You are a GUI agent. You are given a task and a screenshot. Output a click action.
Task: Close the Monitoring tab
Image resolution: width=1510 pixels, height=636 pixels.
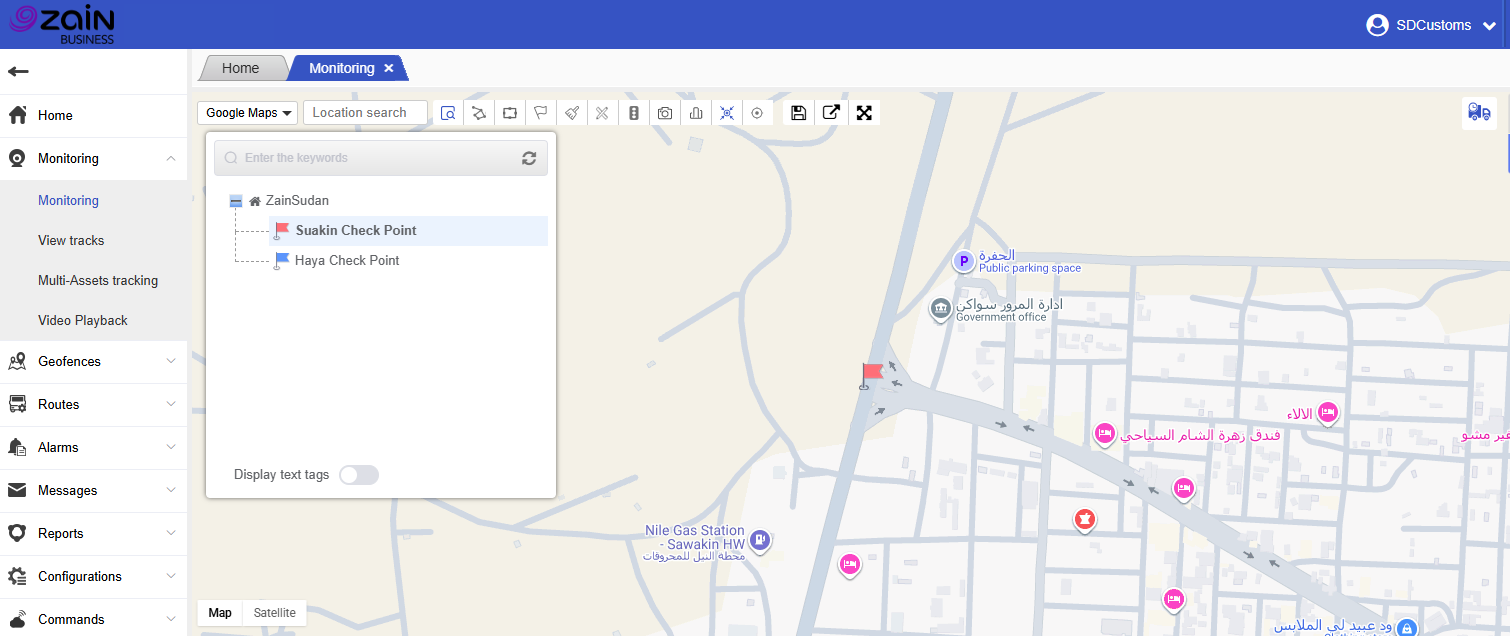pos(389,68)
